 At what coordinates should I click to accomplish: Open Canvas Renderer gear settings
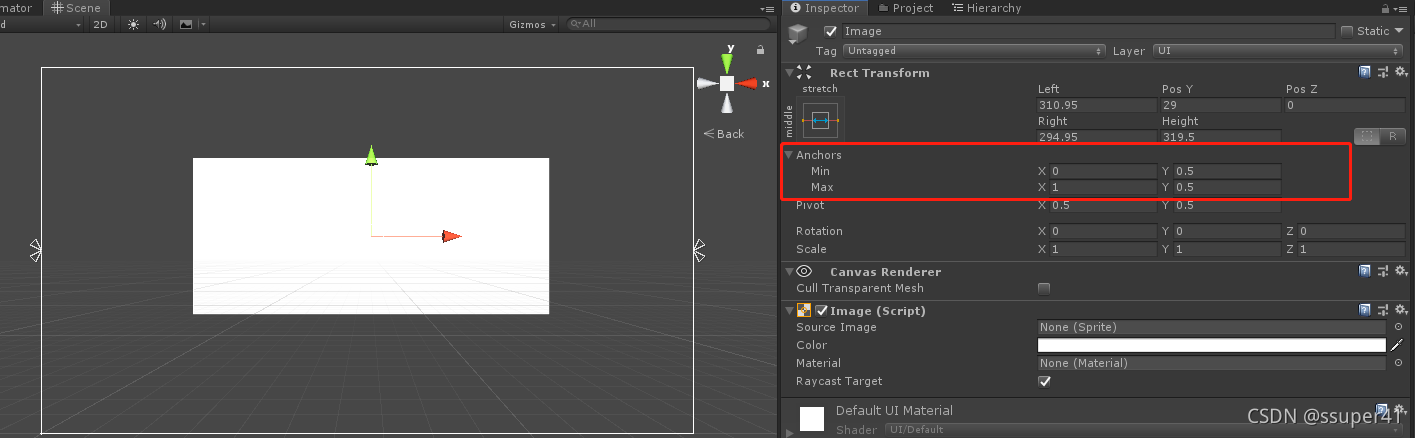[1401, 271]
